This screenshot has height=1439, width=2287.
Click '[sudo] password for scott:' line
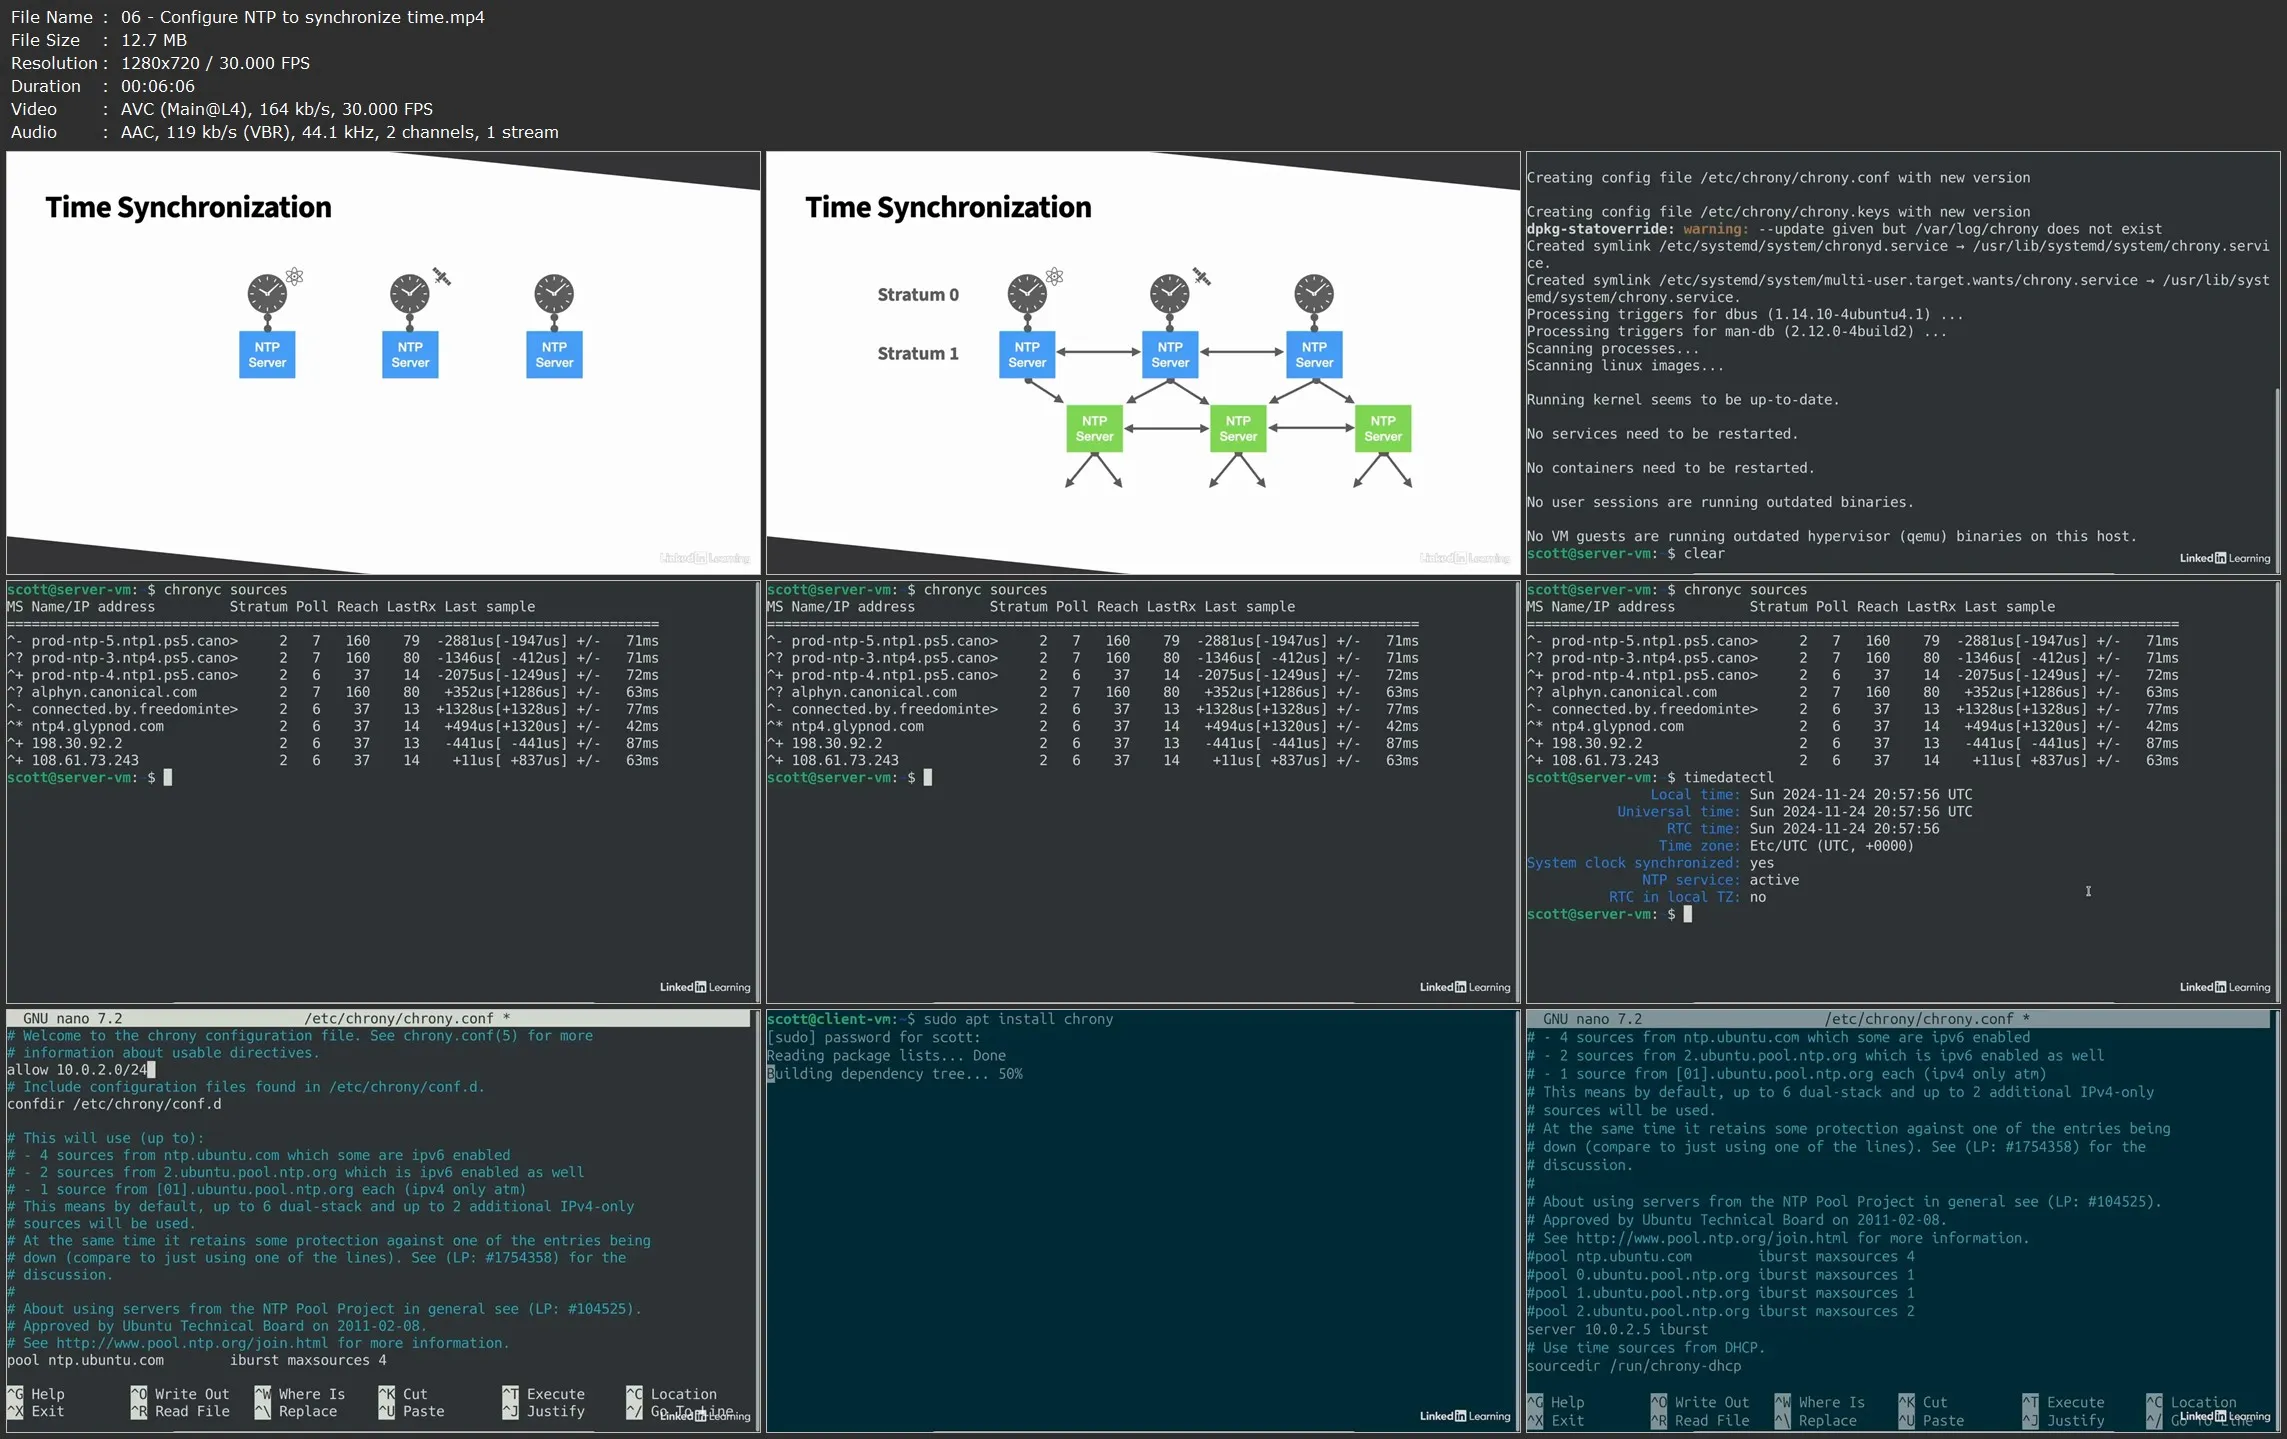[873, 1037]
